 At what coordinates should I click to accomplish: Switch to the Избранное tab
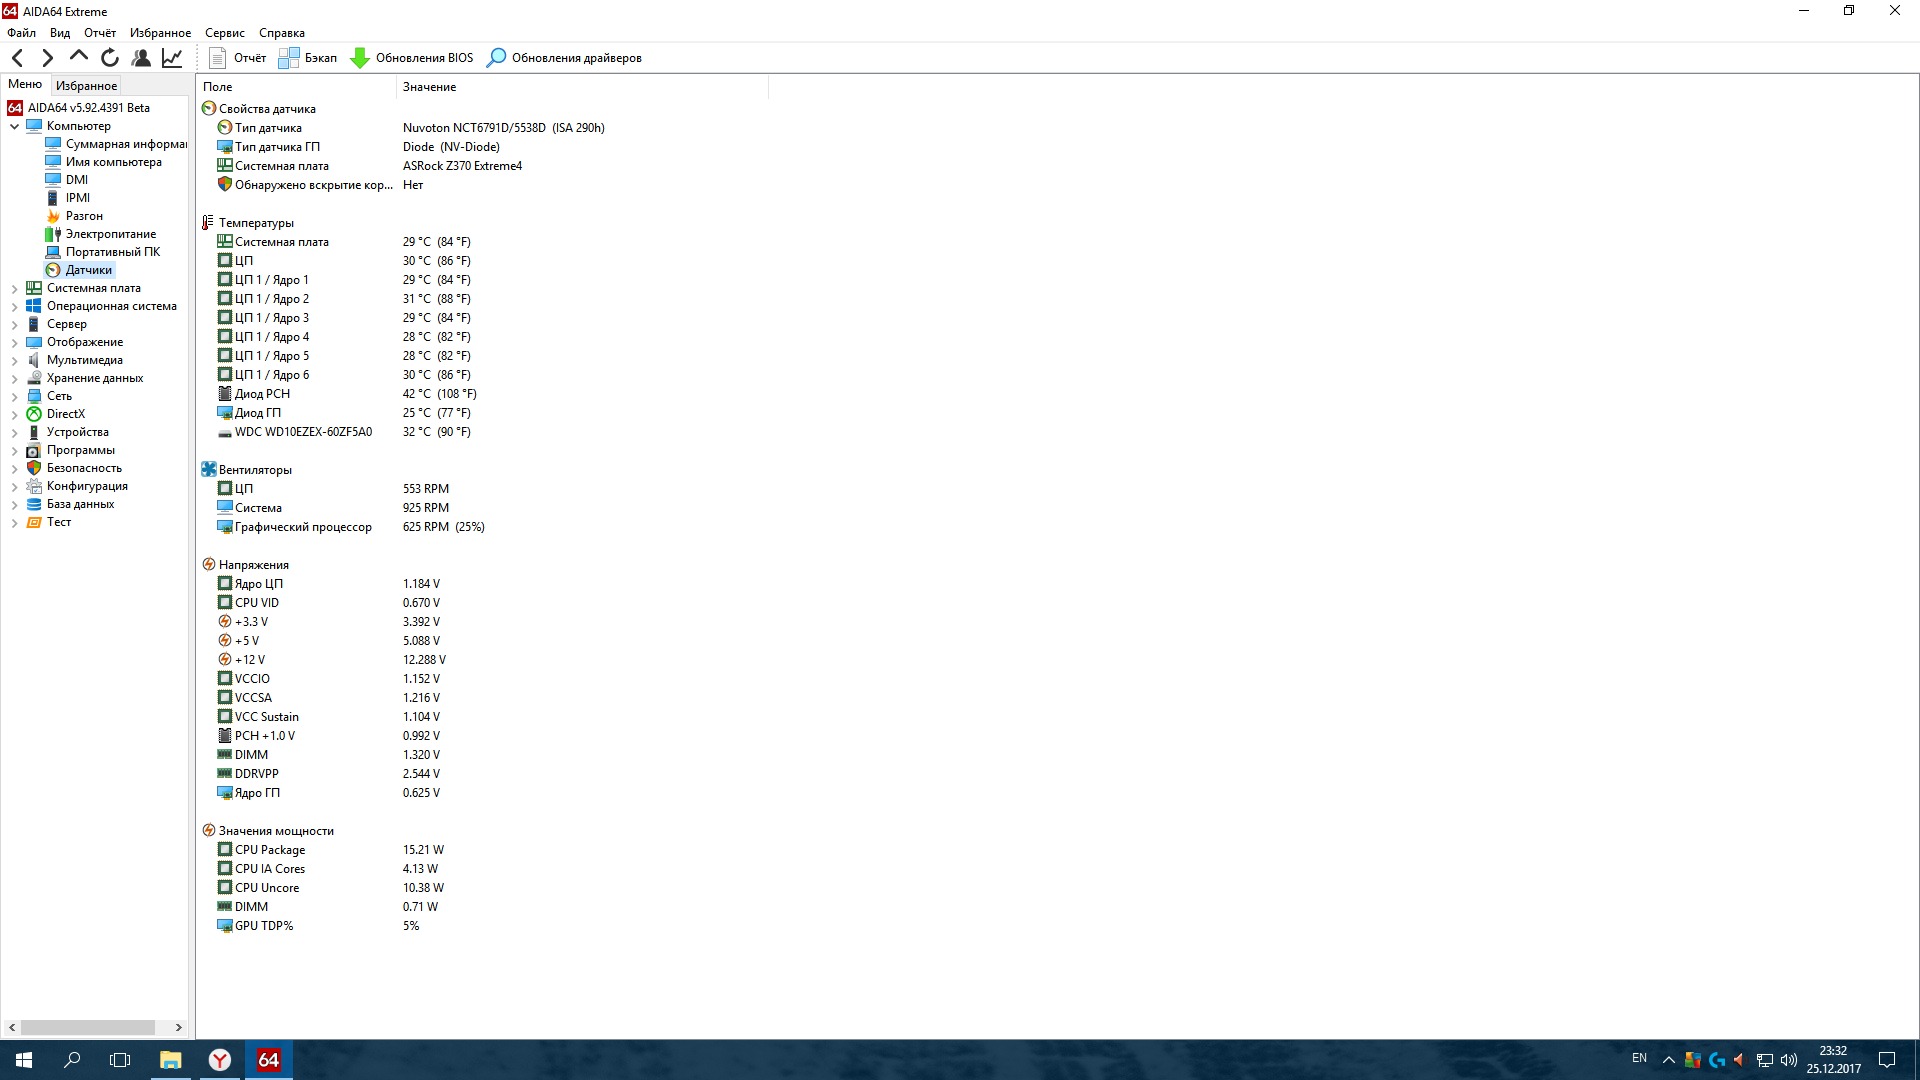86,85
